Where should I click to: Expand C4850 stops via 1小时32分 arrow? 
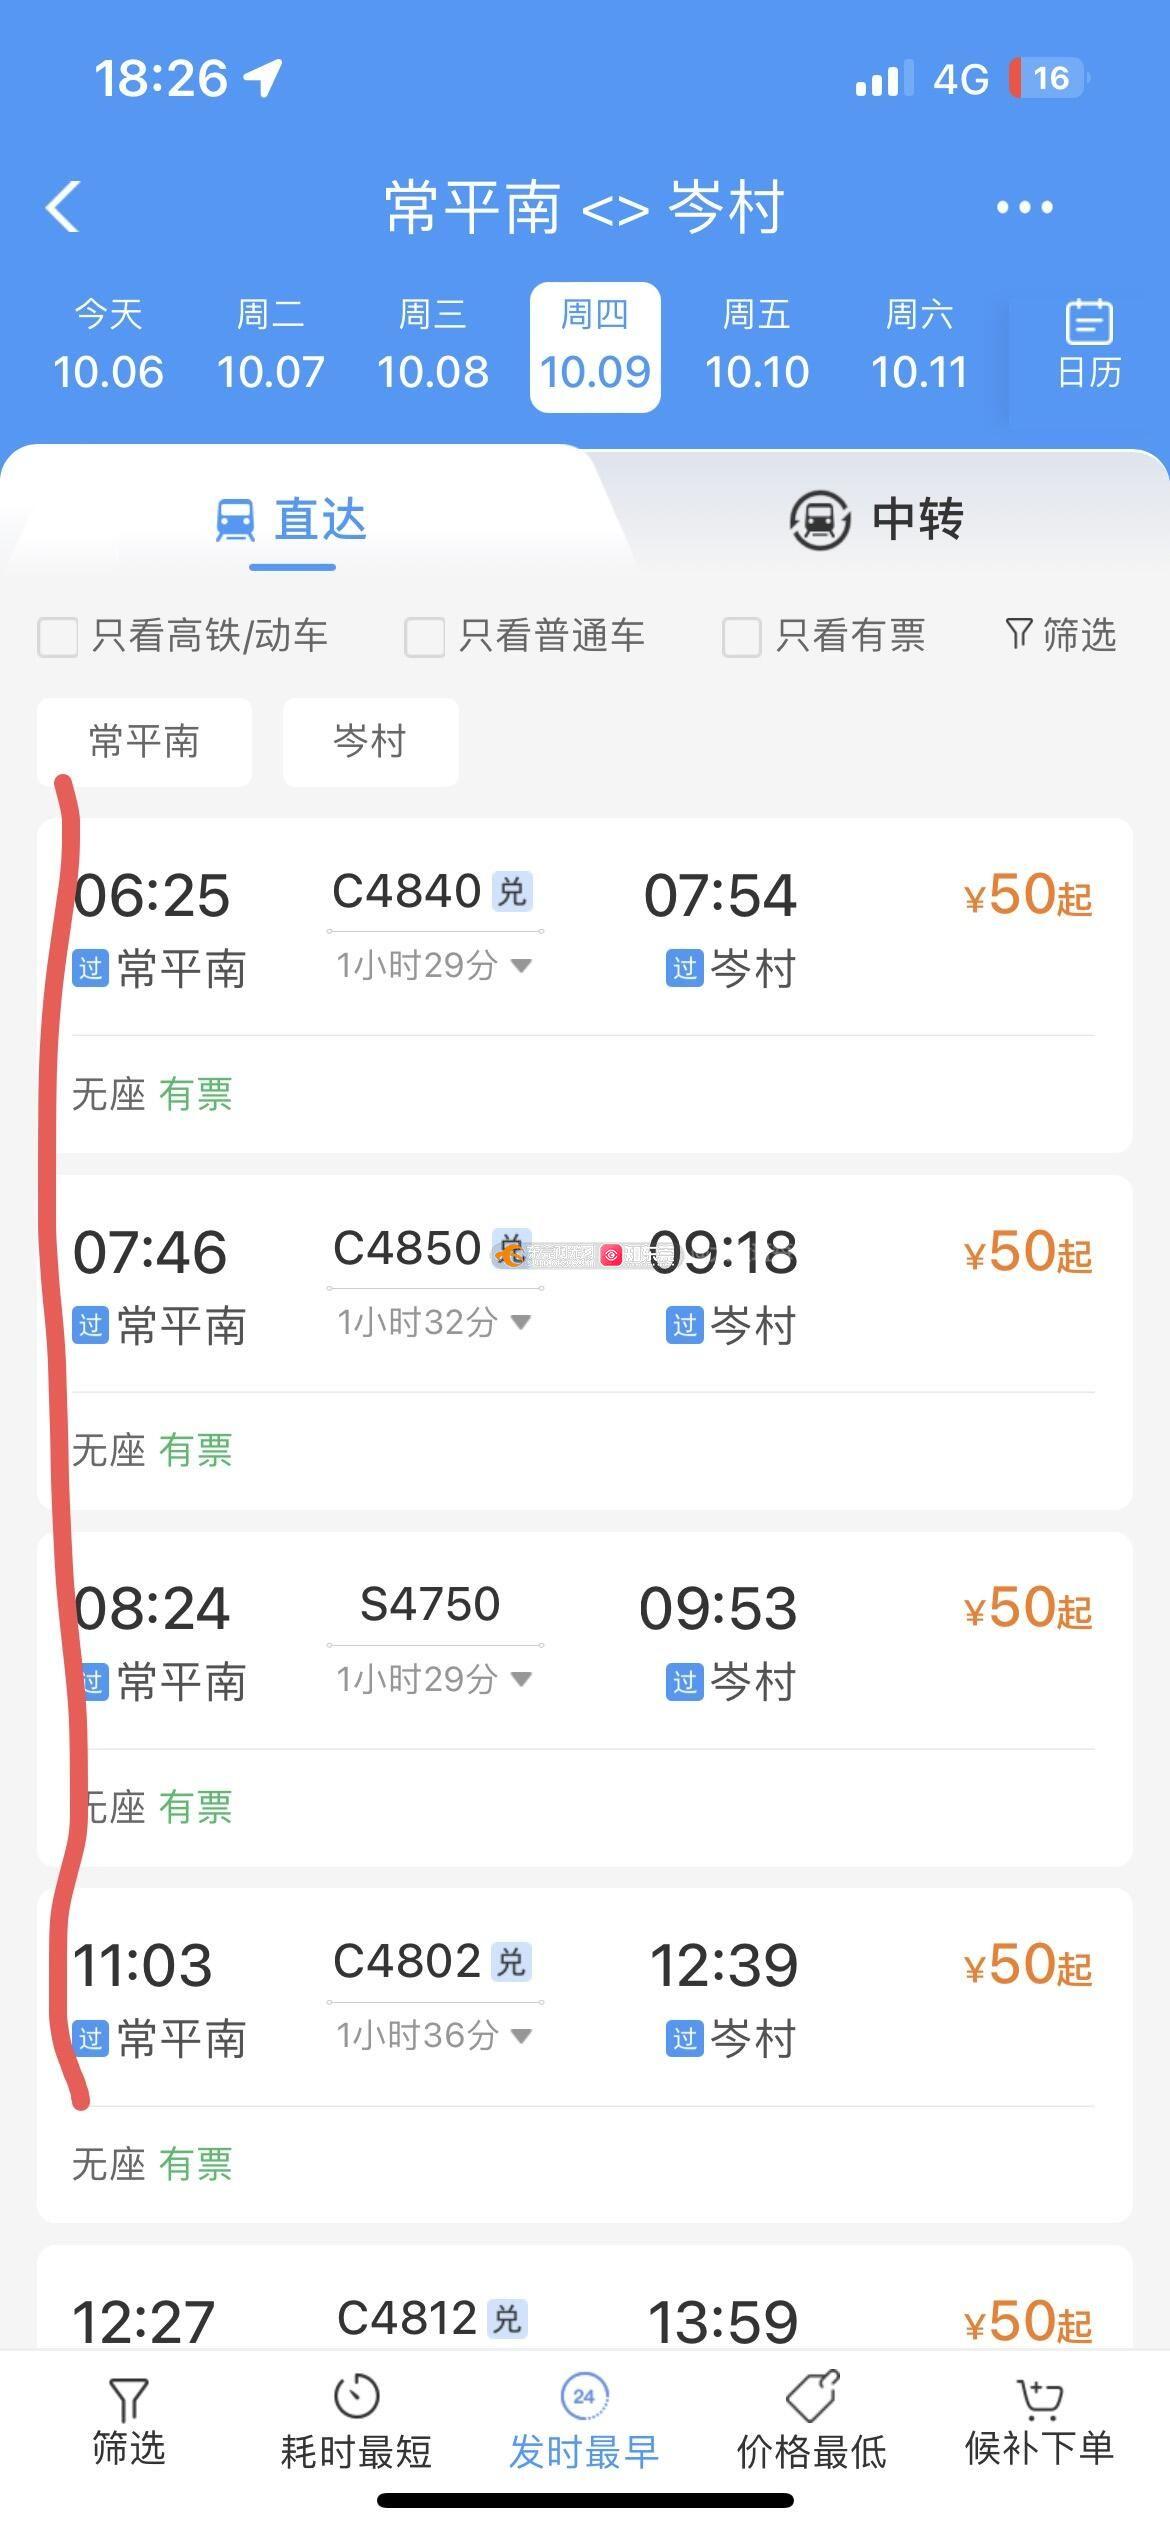(521, 1322)
